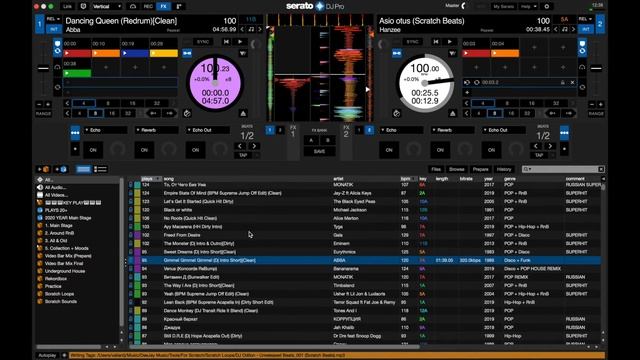This screenshot has width=640, height=360.
Task: Select FX bank A
Action: 311,140
